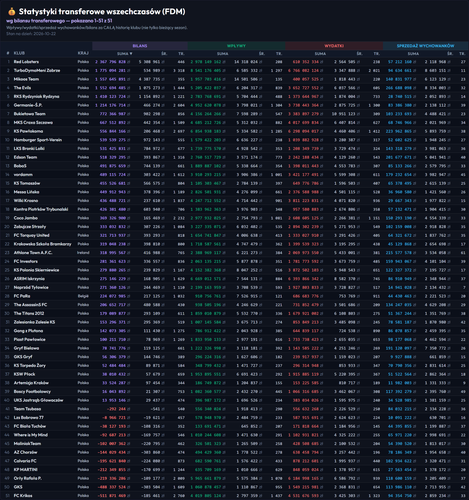The height and width of the screenshot is (500, 469).
Task: Select the Athlone Town A.F.C. club name
Action: [x=33, y=252]
